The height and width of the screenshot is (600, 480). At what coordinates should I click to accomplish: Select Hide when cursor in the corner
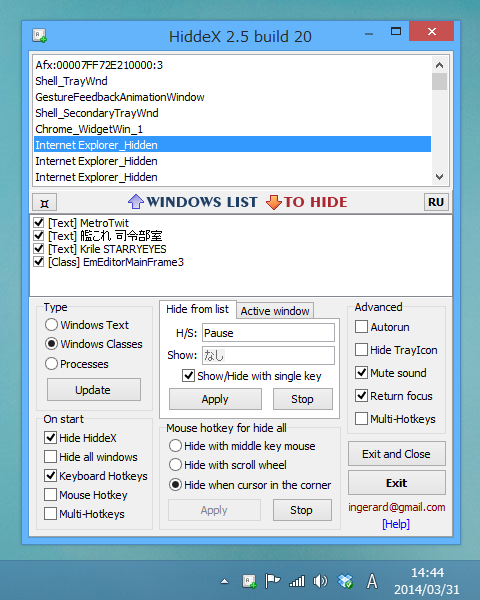click(250, 485)
